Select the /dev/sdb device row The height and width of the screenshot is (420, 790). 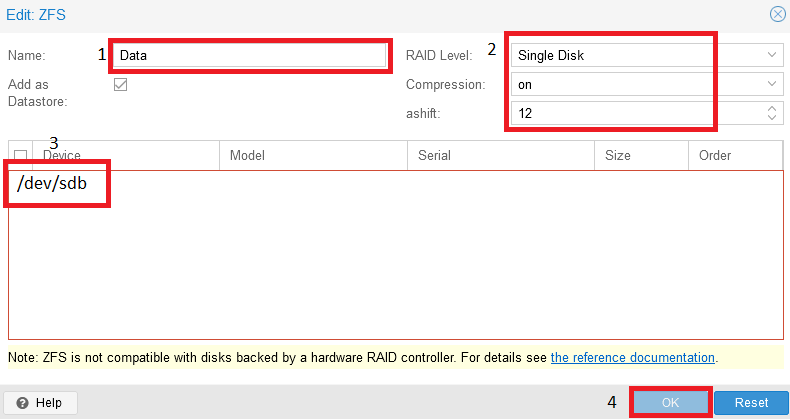52,183
